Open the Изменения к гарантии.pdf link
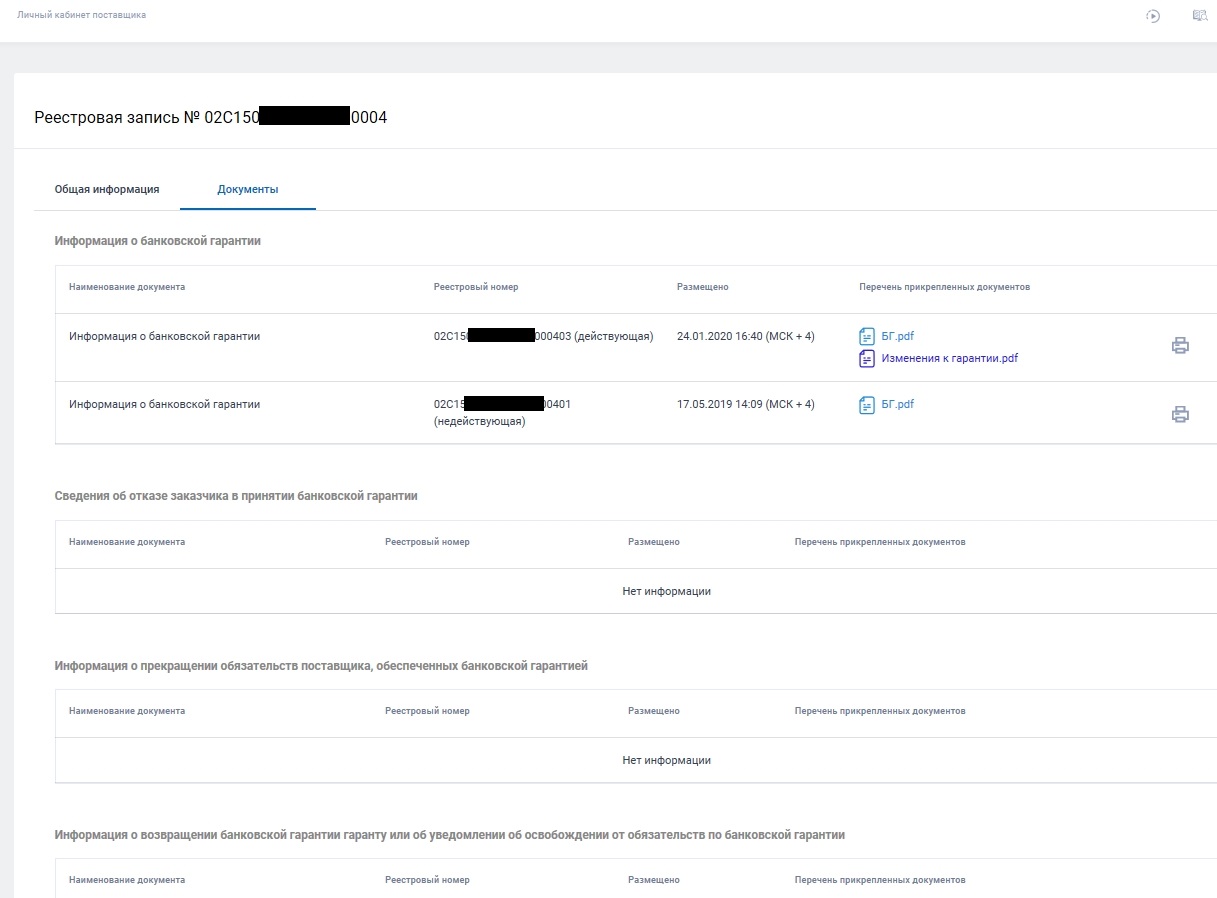This screenshot has height=898, width=1217. (949, 358)
